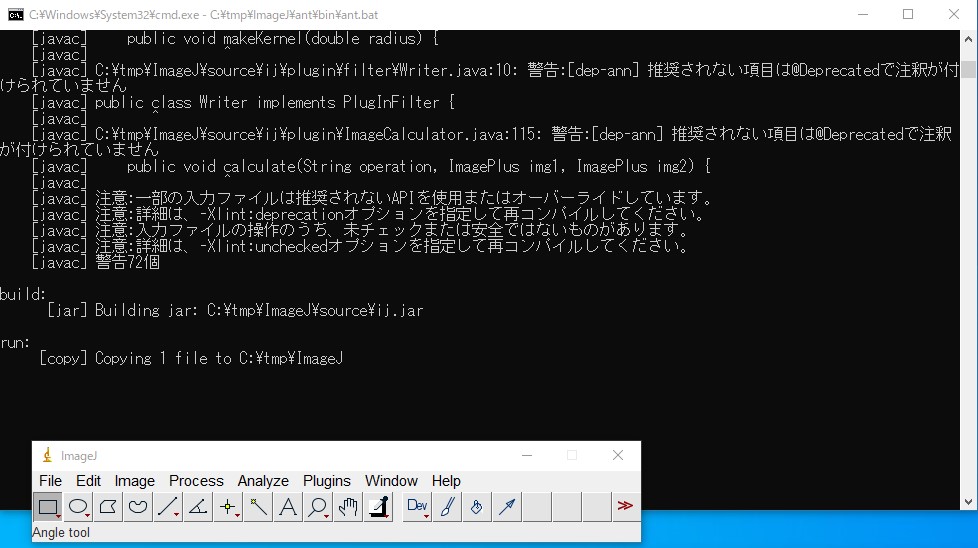The height and width of the screenshot is (548, 978).
Task: Select the Straight Line tool
Action: point(168,506)
